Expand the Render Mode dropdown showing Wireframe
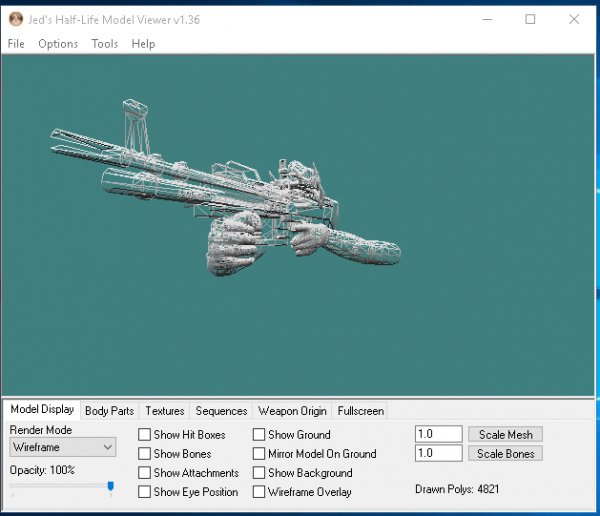600x516 pixels. pos(63,447)
